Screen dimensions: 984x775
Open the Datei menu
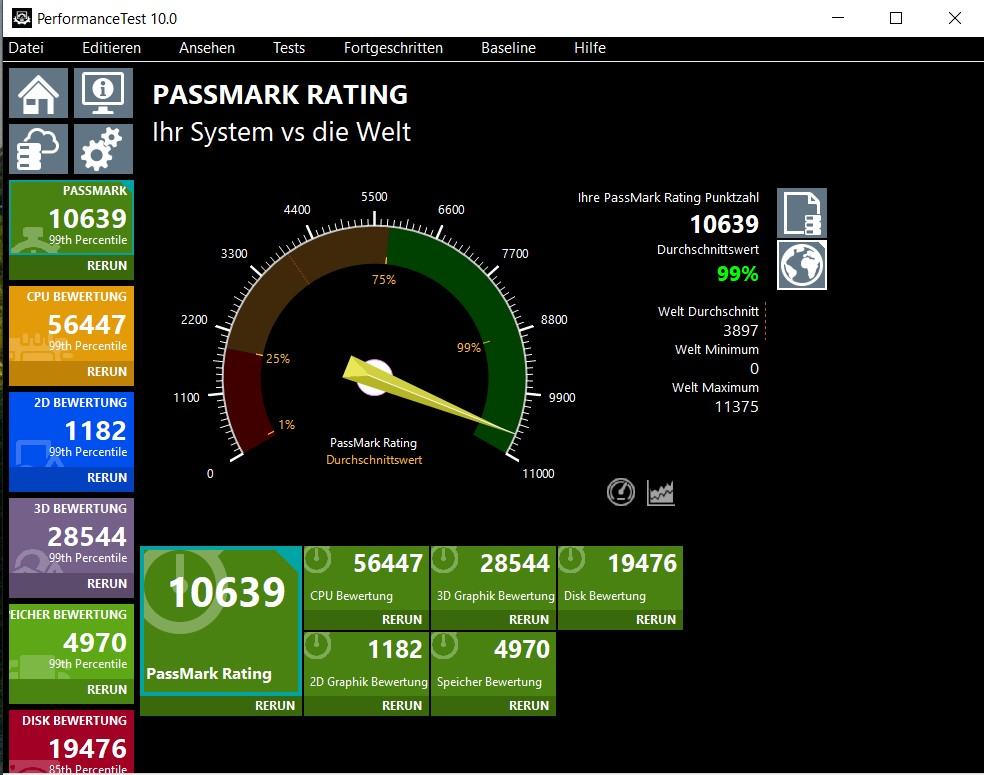[26, 48]
